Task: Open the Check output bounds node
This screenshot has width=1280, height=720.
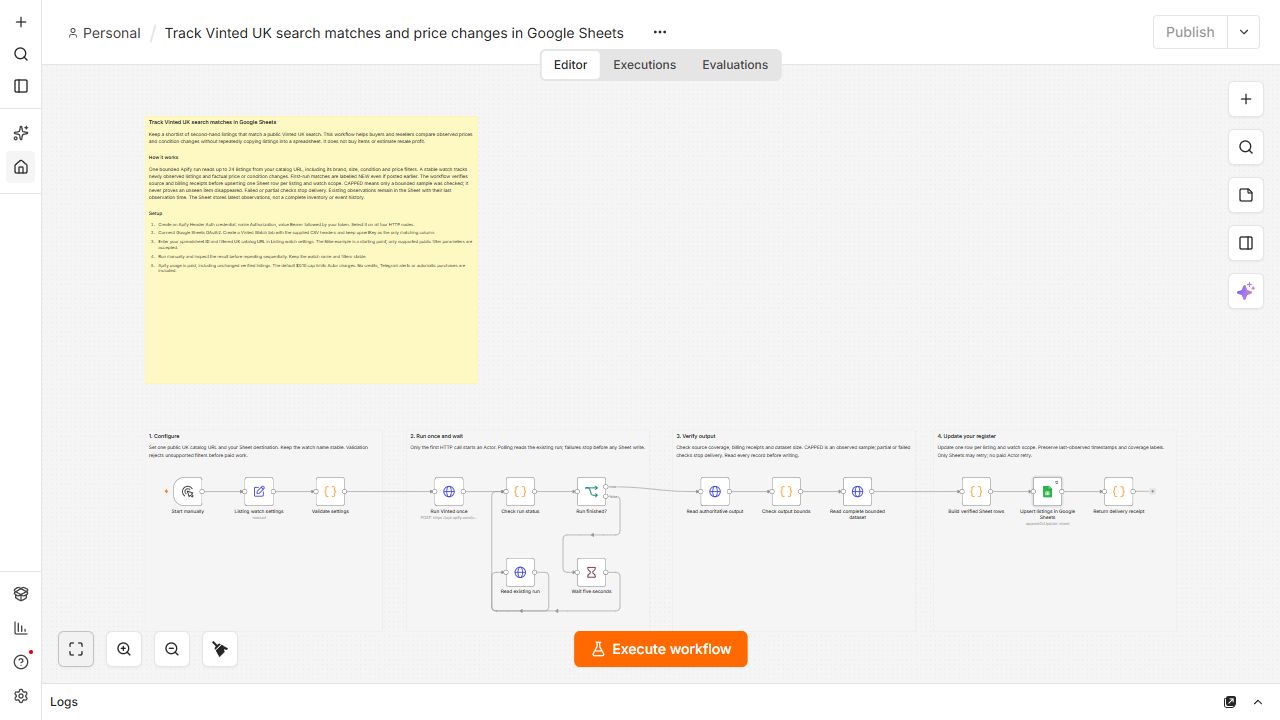Action: (786, 491)
